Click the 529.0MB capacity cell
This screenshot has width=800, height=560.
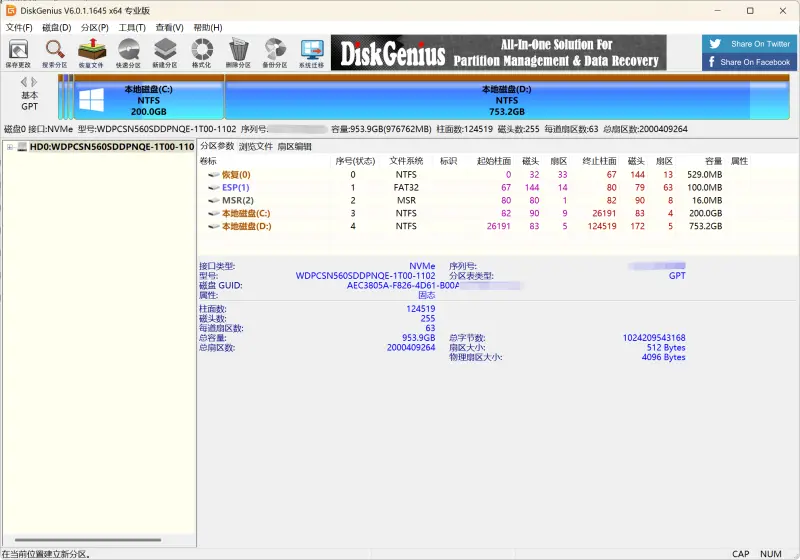(705, 174)
